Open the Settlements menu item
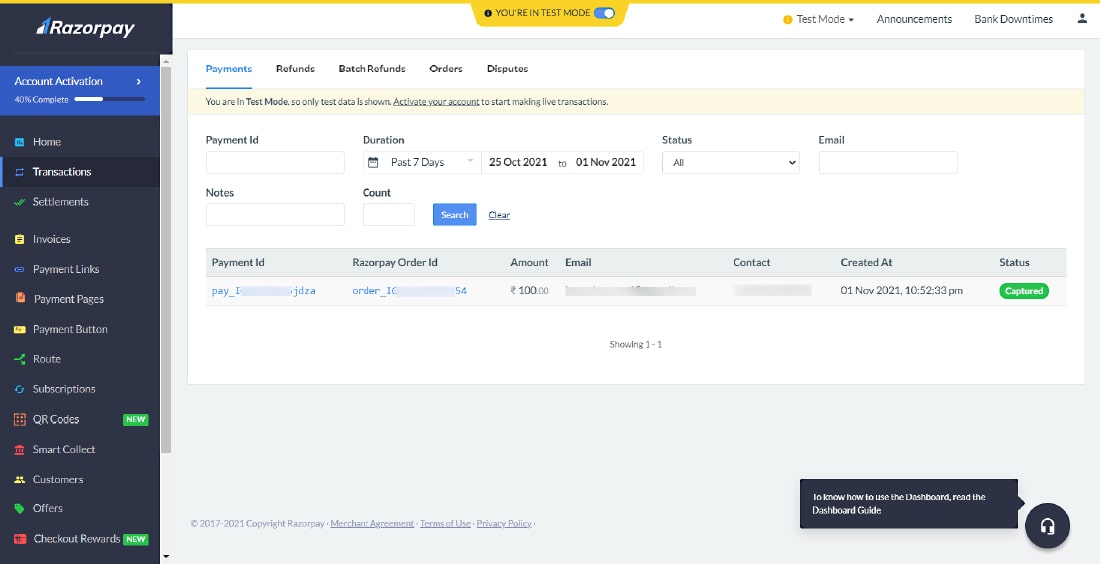Image resolution: width=1100 pixels, height=564 pixels. 80,202
